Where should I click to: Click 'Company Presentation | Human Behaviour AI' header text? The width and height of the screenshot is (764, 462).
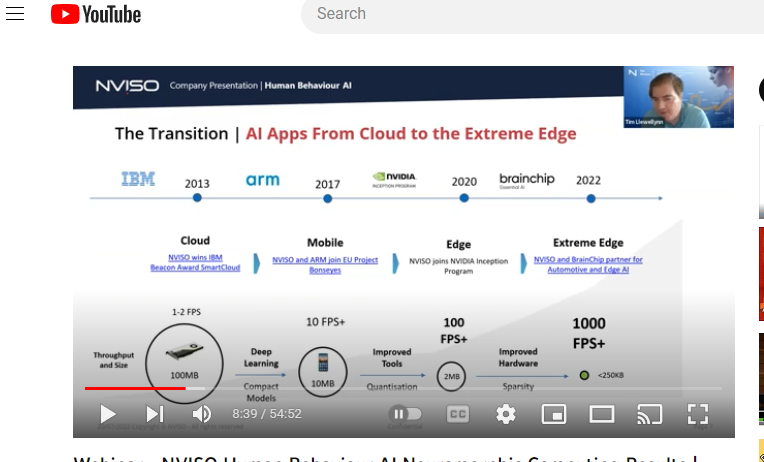(x=261, y=86)
